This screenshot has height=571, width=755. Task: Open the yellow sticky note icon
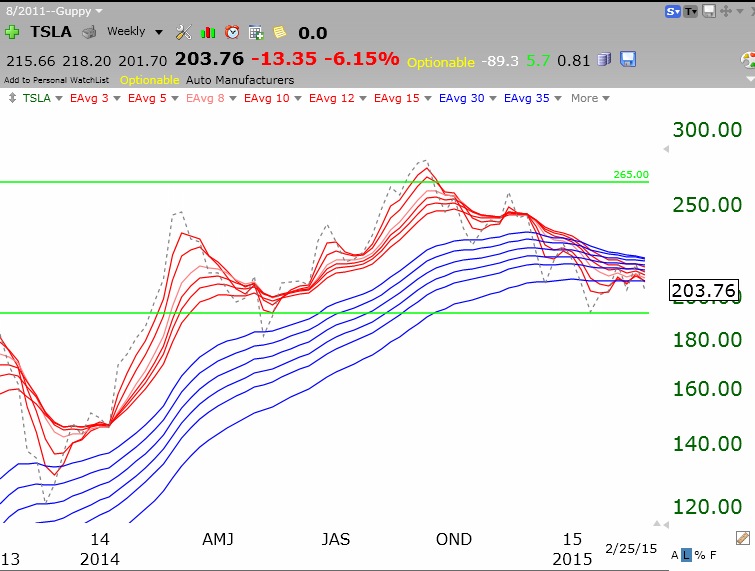click(280, 32)
